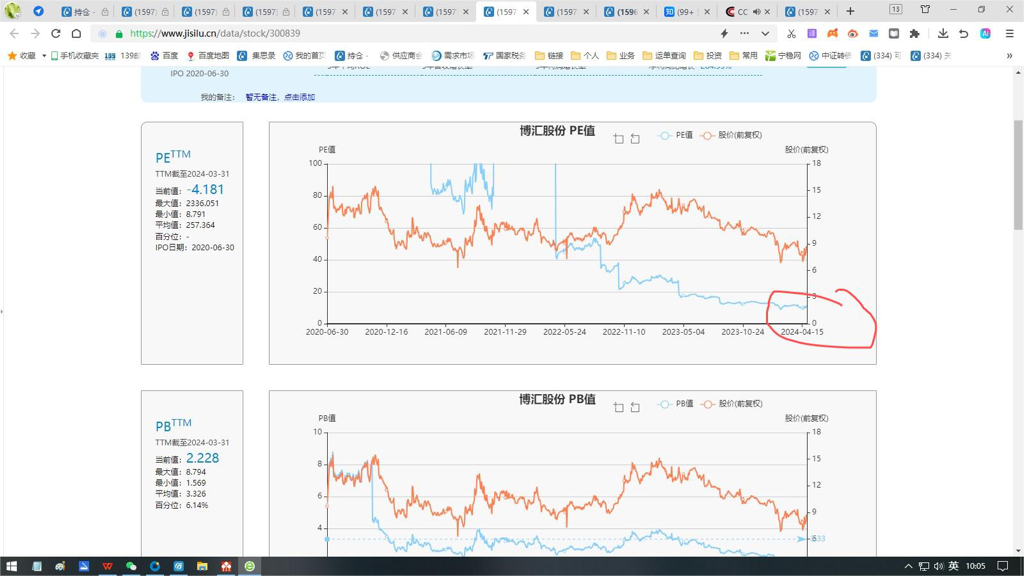Click the zoom area icon on PE chart
This screenshot has height=576, width=1024.
tap(619, 139)
